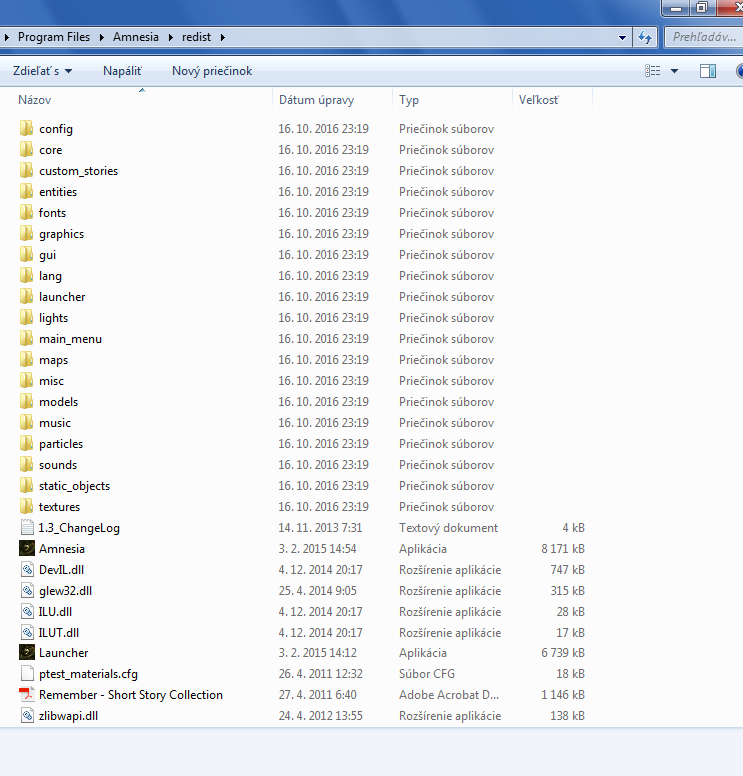Click into the Prehľadávať search field
The height and width of the screenshot is (776, 743).
pos(703,37)
